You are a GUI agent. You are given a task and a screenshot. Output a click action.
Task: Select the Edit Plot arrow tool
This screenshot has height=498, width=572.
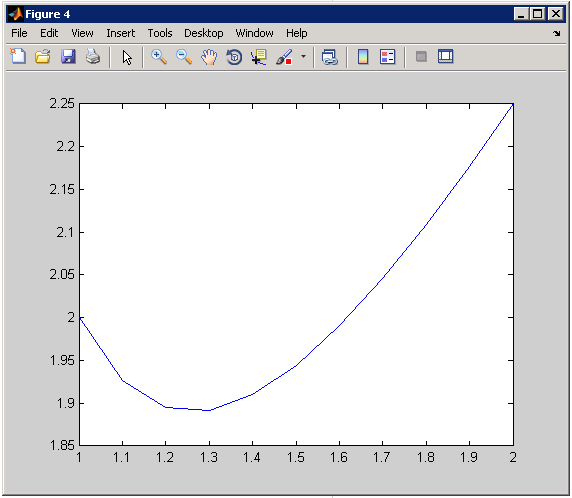(x=127, y=57)
